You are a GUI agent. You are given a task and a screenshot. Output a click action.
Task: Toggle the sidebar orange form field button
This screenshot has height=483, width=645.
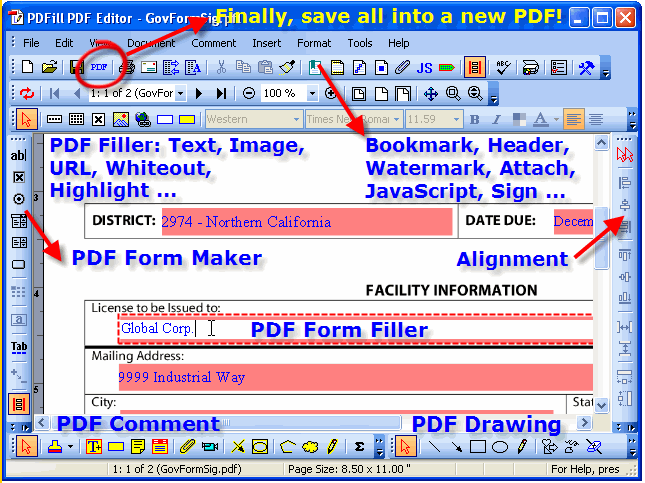pos(19,404)
